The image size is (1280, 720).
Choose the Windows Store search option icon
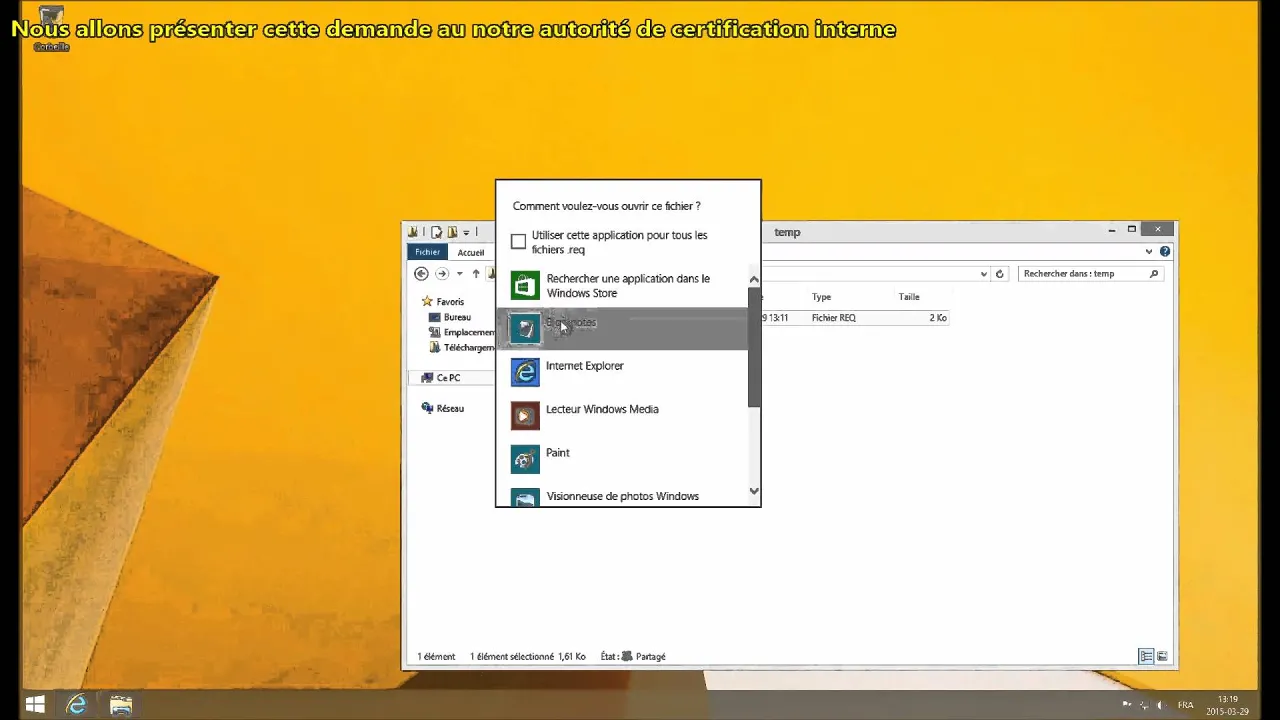tap(525, 285)
